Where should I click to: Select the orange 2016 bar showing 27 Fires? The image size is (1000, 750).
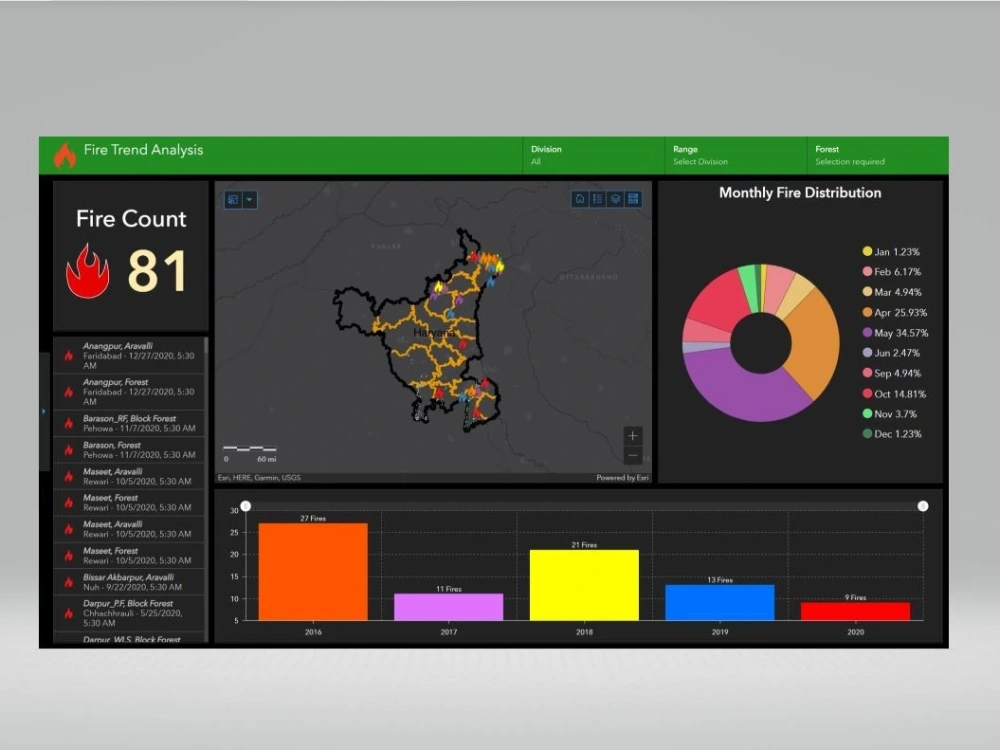coord(312,570)
